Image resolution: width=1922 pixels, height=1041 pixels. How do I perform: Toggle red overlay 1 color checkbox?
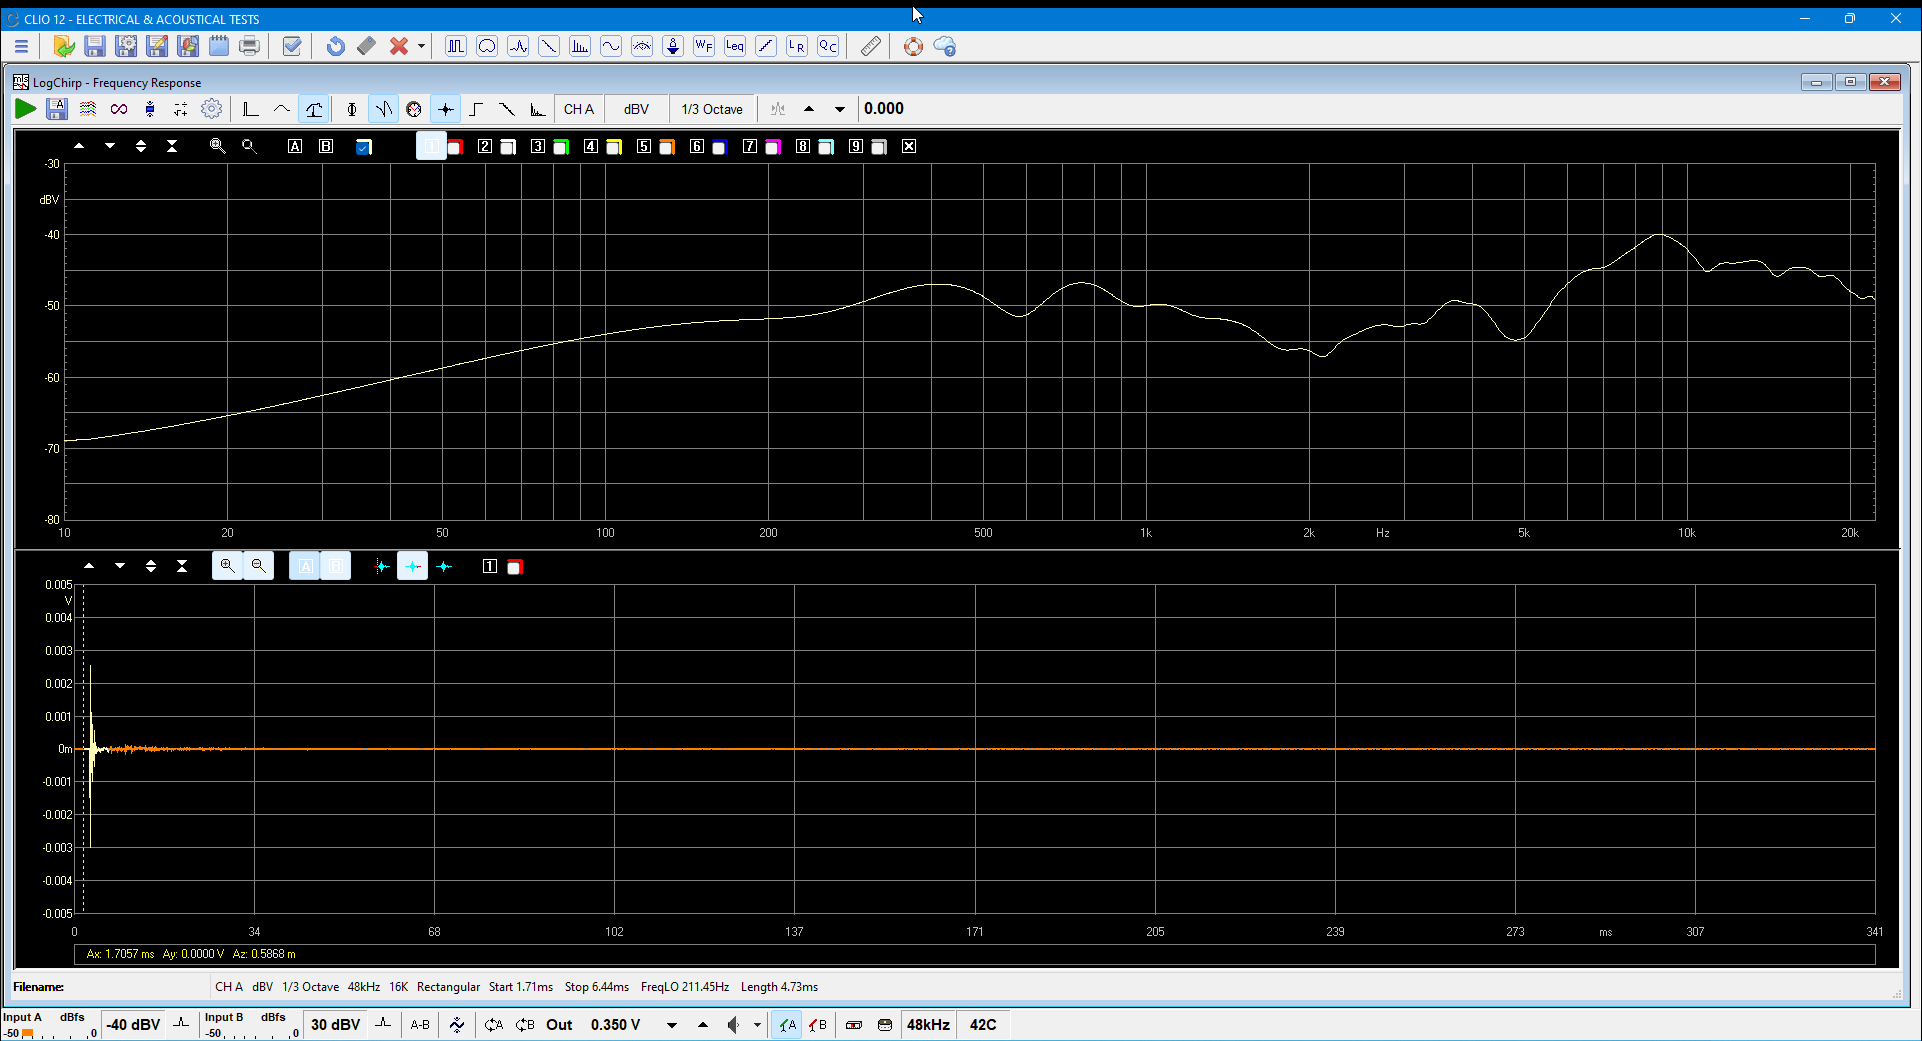pos(455,147)
